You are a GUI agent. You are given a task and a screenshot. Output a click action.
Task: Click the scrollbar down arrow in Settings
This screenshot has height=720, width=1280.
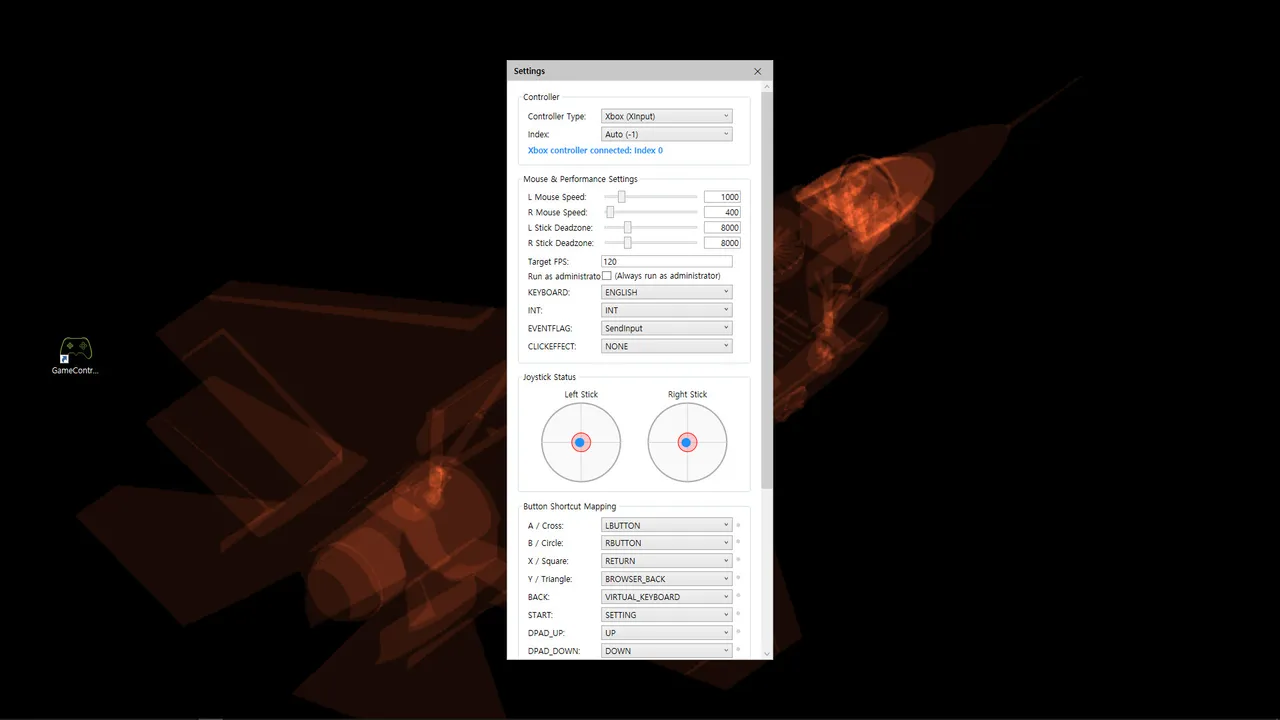[x=767, y=654]
